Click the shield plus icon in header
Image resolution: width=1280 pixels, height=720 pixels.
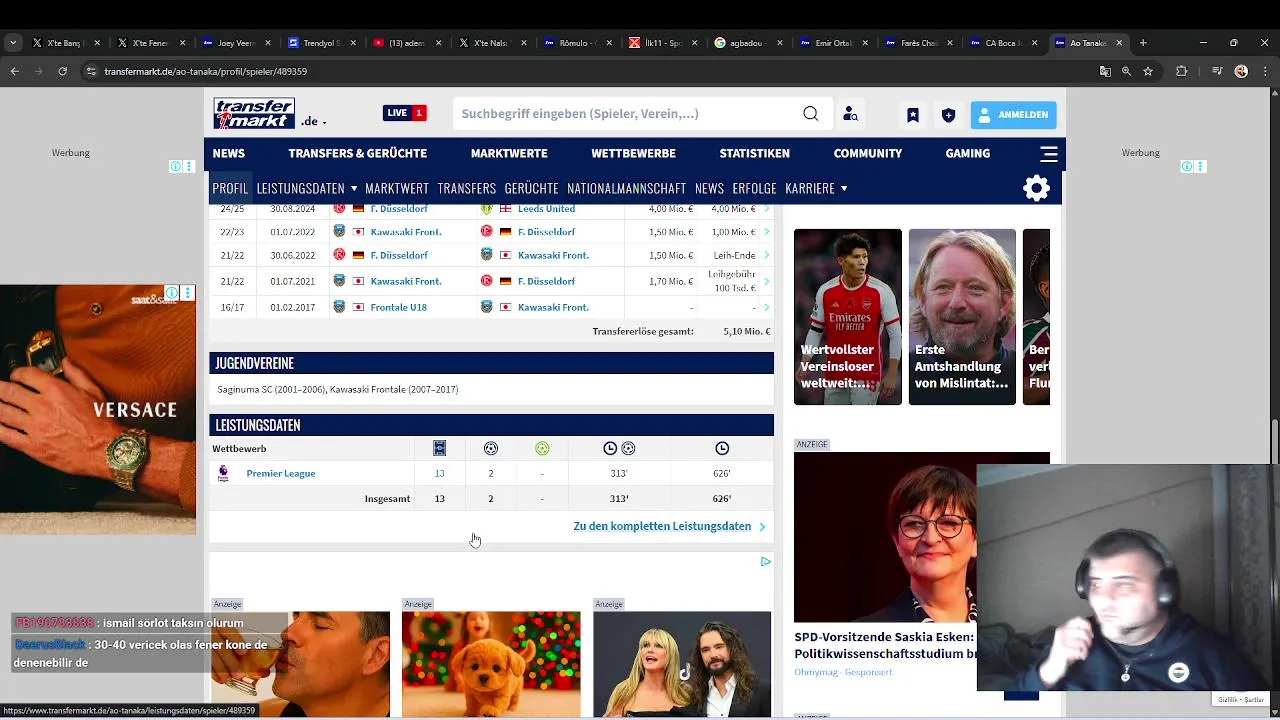[948, 115]
